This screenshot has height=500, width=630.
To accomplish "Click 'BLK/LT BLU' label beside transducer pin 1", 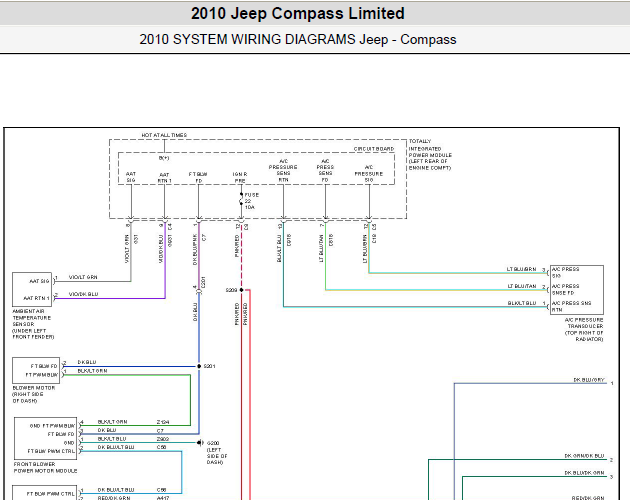I will point(522,303).
